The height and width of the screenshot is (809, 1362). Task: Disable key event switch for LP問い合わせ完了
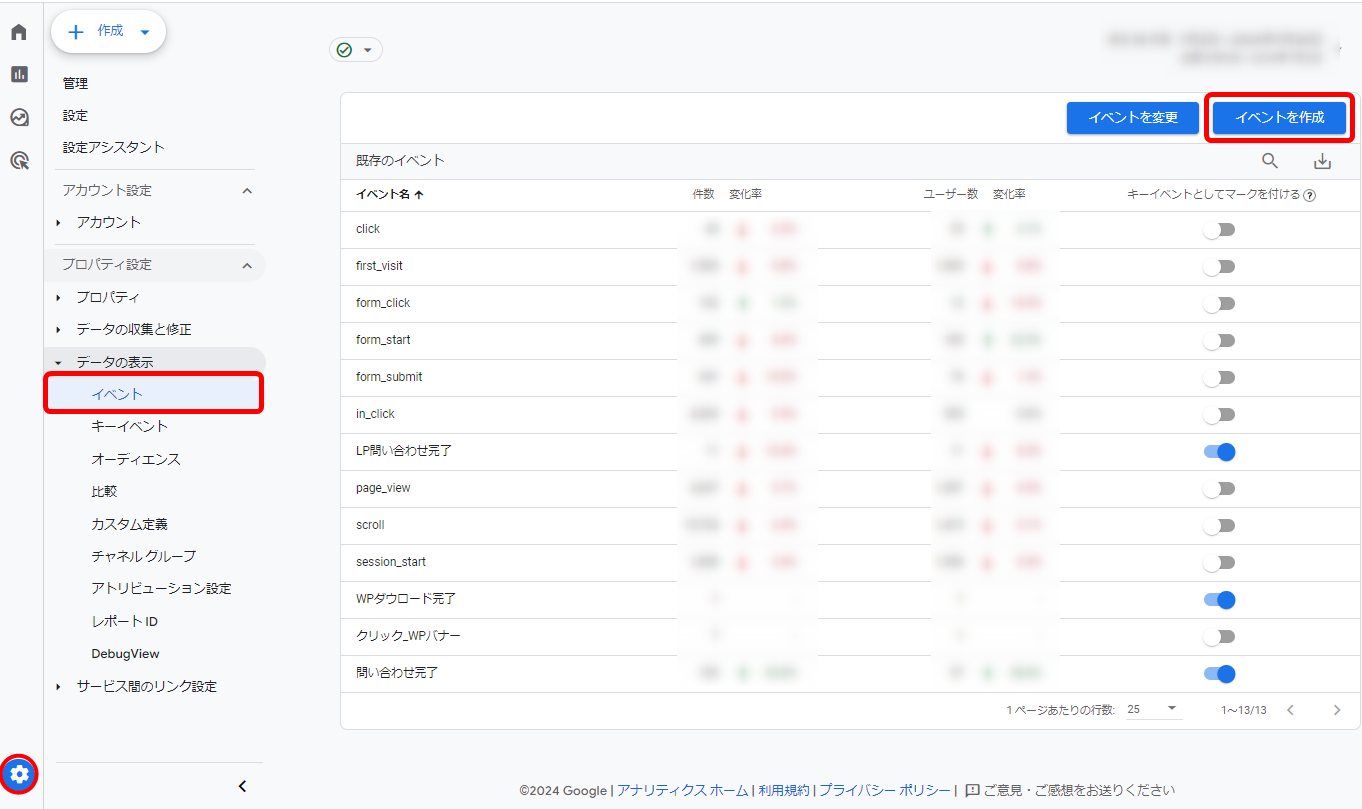pos(1220,452)
